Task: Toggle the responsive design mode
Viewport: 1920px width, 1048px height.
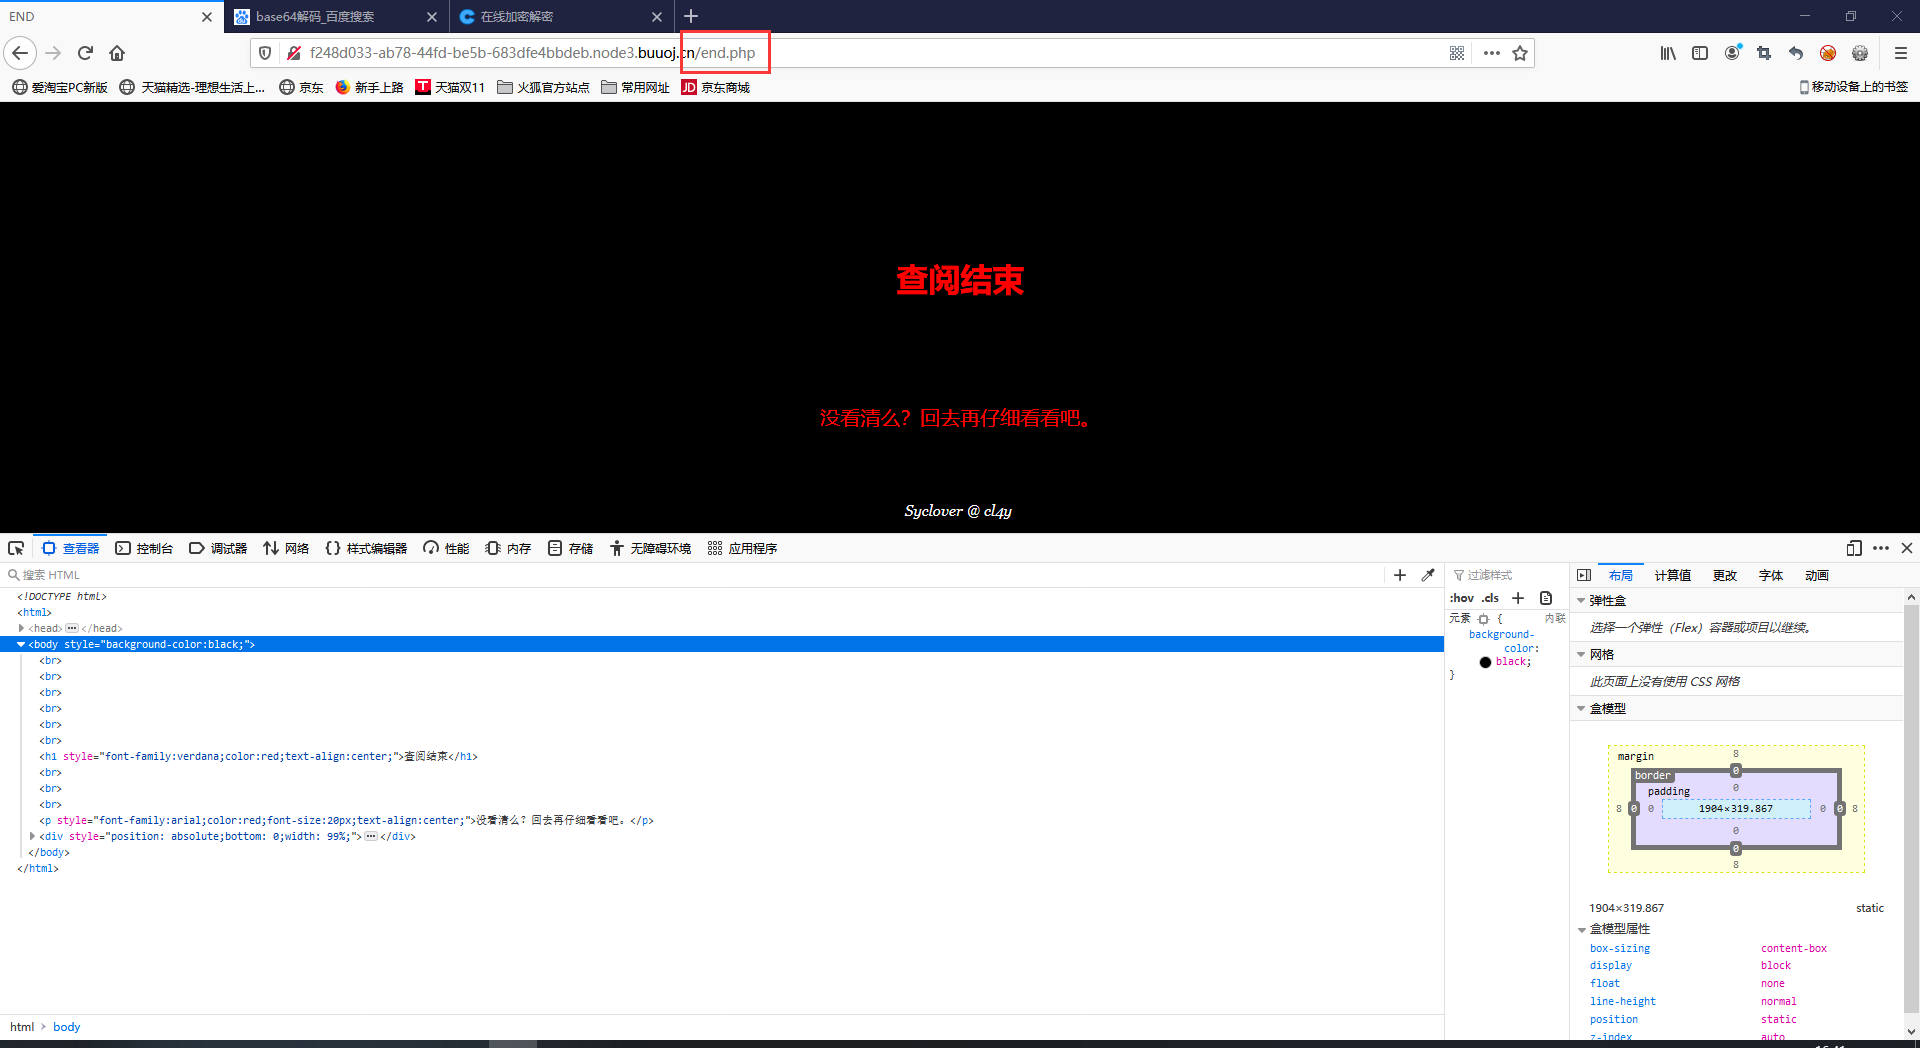Action: (x=1854, y=548)
